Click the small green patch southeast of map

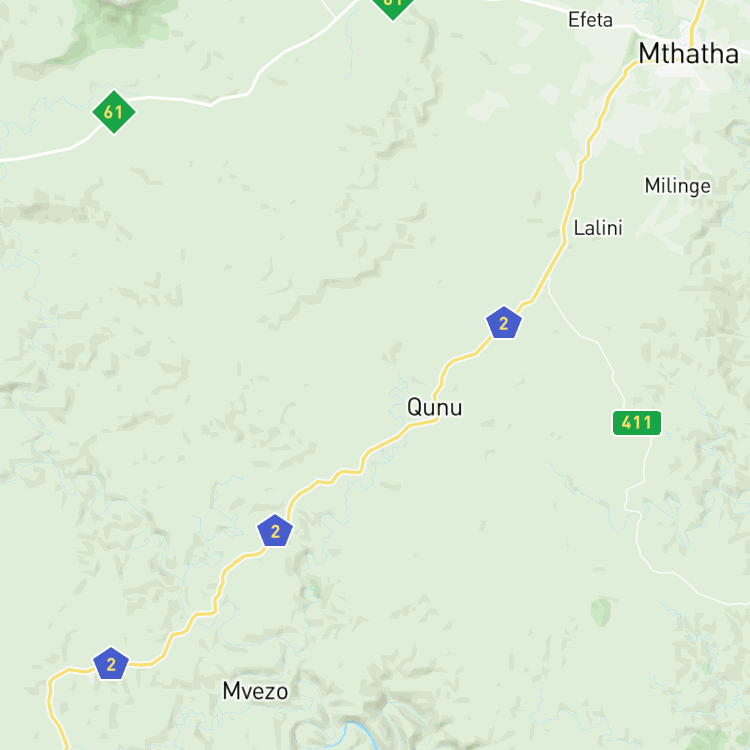[601, 611]
